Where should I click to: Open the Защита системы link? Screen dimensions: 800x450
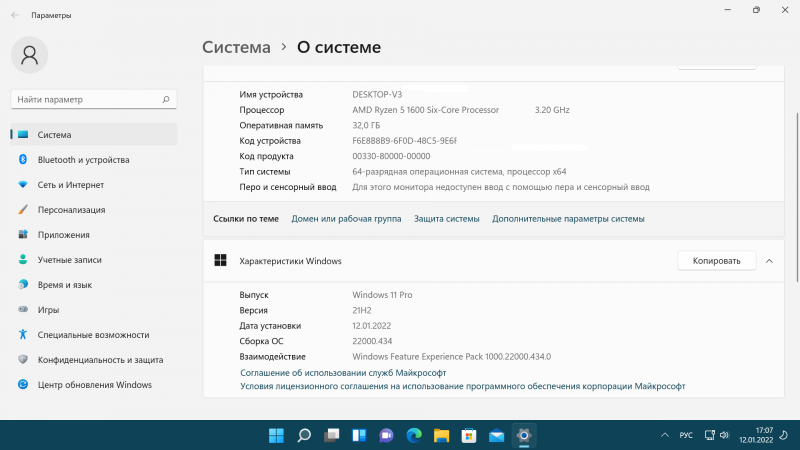click(x=447, y=218)
